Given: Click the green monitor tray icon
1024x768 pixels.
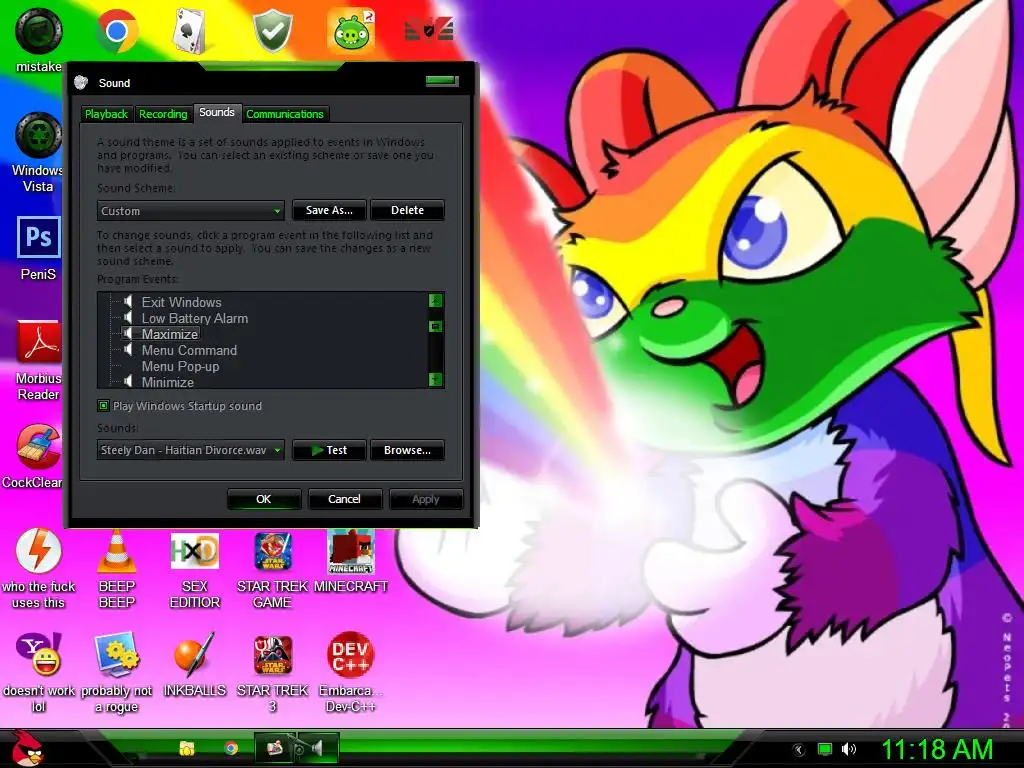Looking at the screenshot, I should (x=825, y=749).
